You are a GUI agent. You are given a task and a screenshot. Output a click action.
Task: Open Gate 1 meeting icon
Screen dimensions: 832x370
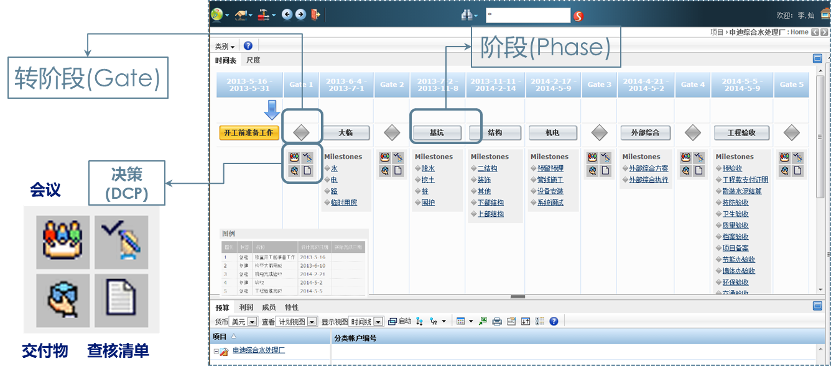click(x=294, y=158)
